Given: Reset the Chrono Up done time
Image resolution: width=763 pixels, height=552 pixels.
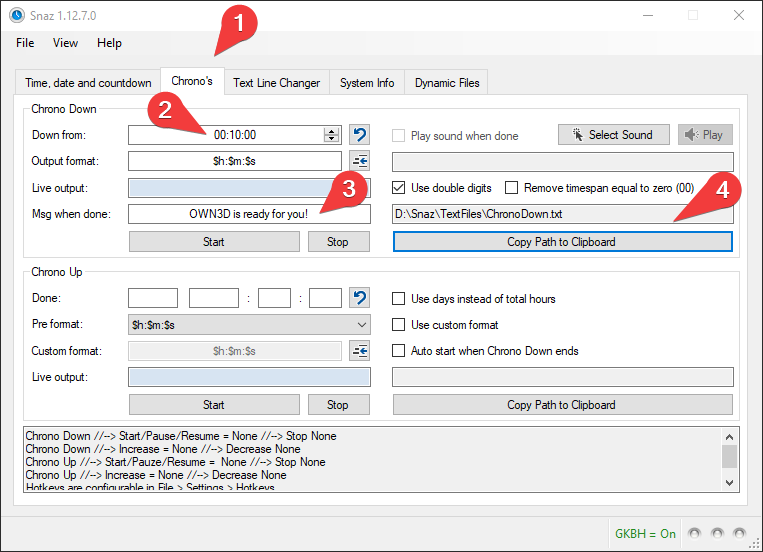Looking at the screenshot, I should point(360,298).
